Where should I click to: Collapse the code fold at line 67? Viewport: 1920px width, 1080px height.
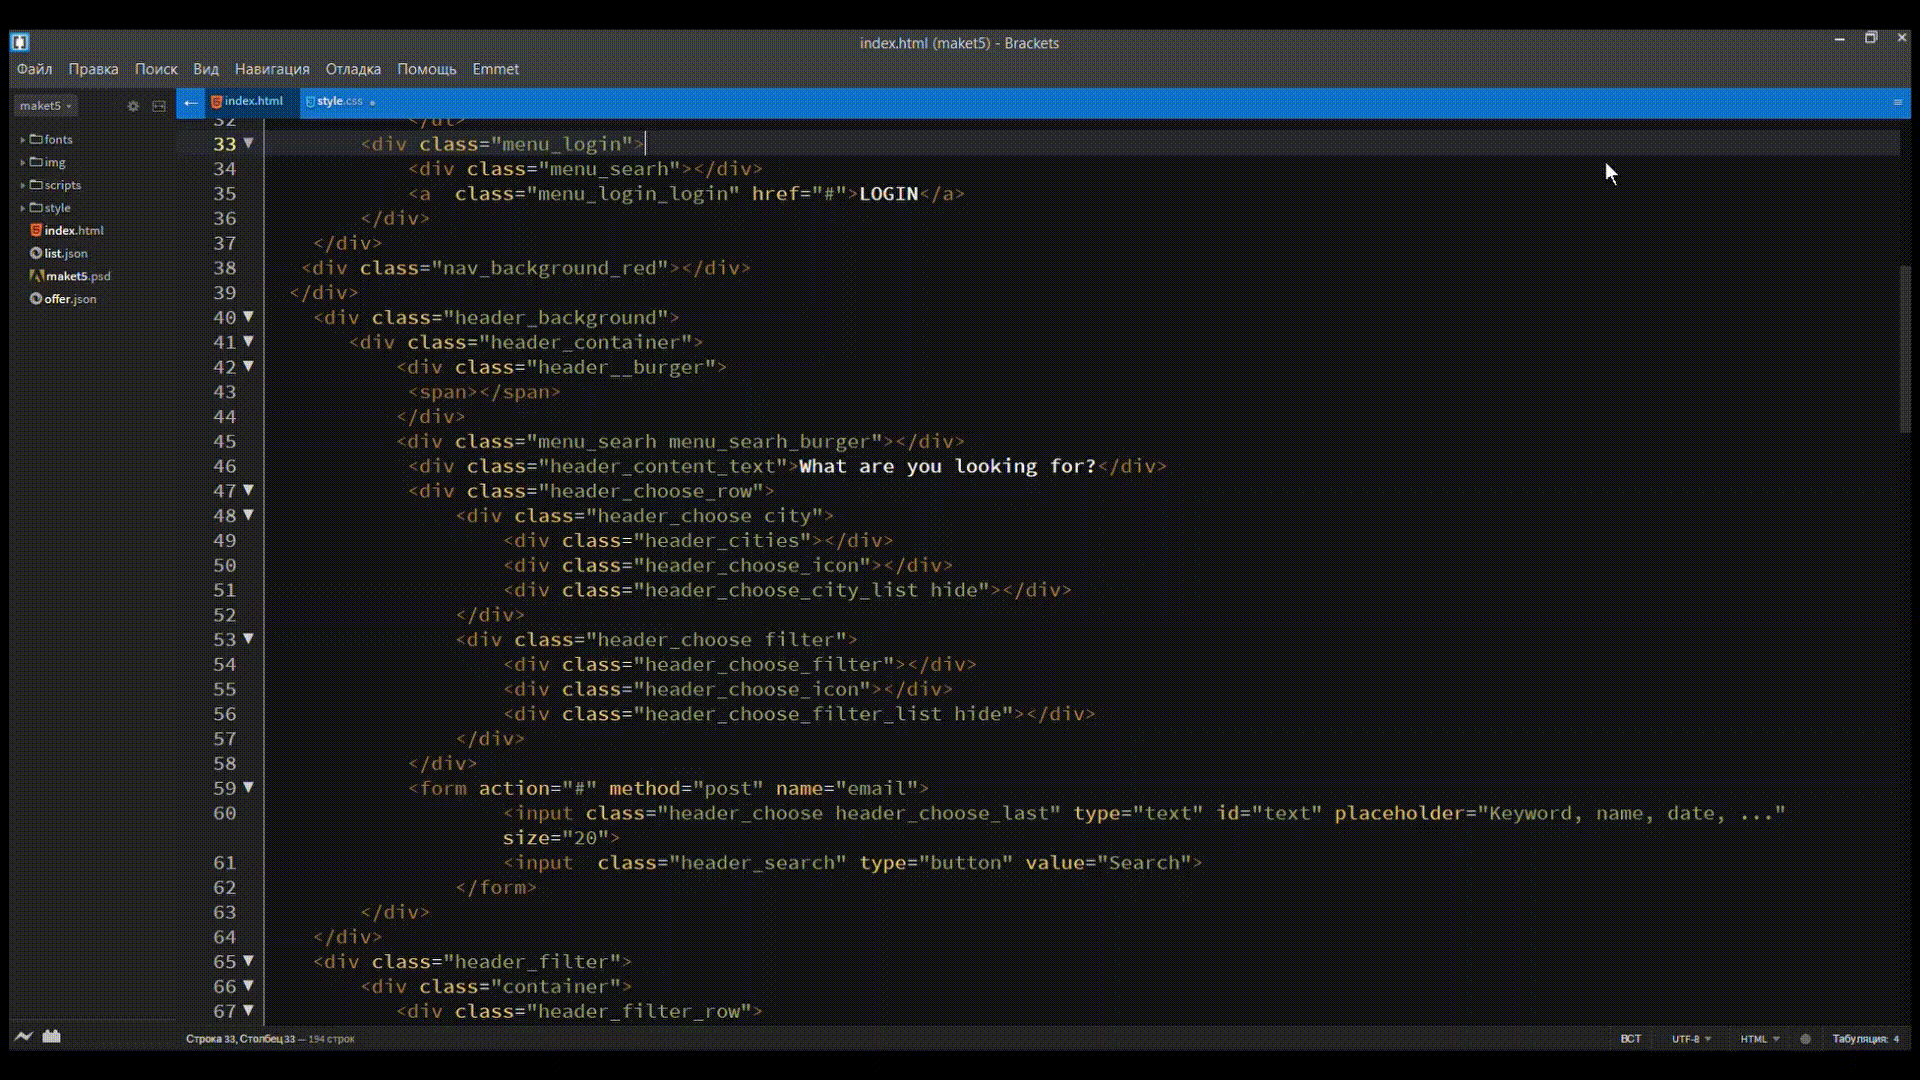click(x=249, y=1011)
